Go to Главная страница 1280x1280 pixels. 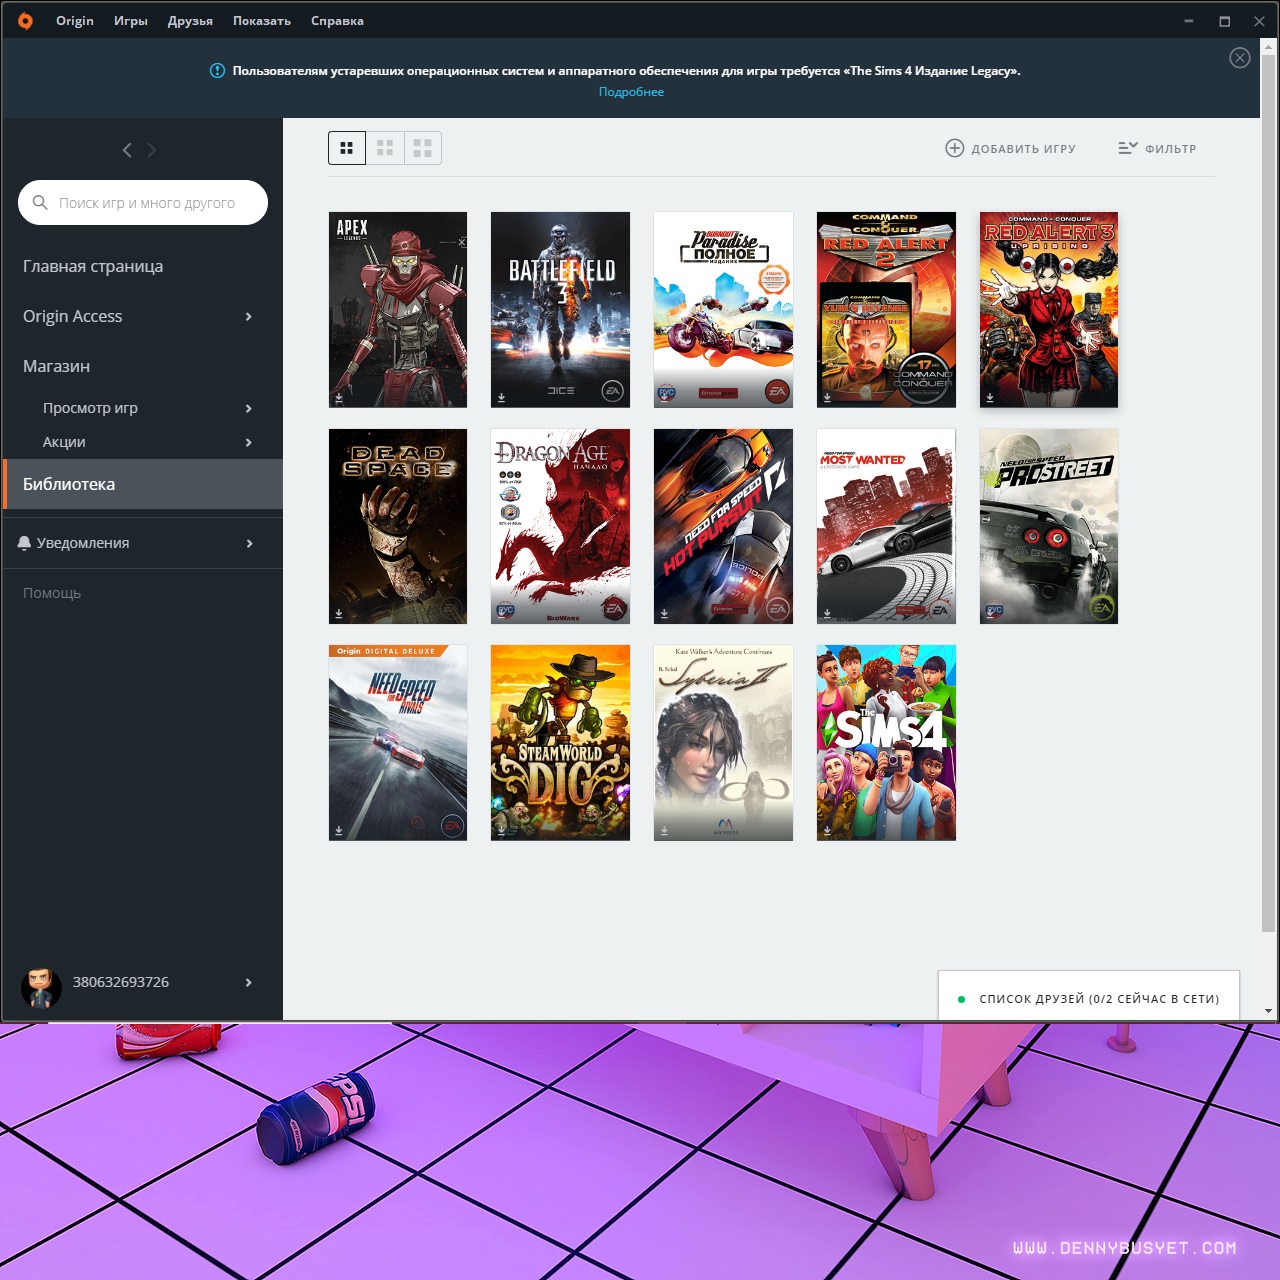(x=93, y=266)
